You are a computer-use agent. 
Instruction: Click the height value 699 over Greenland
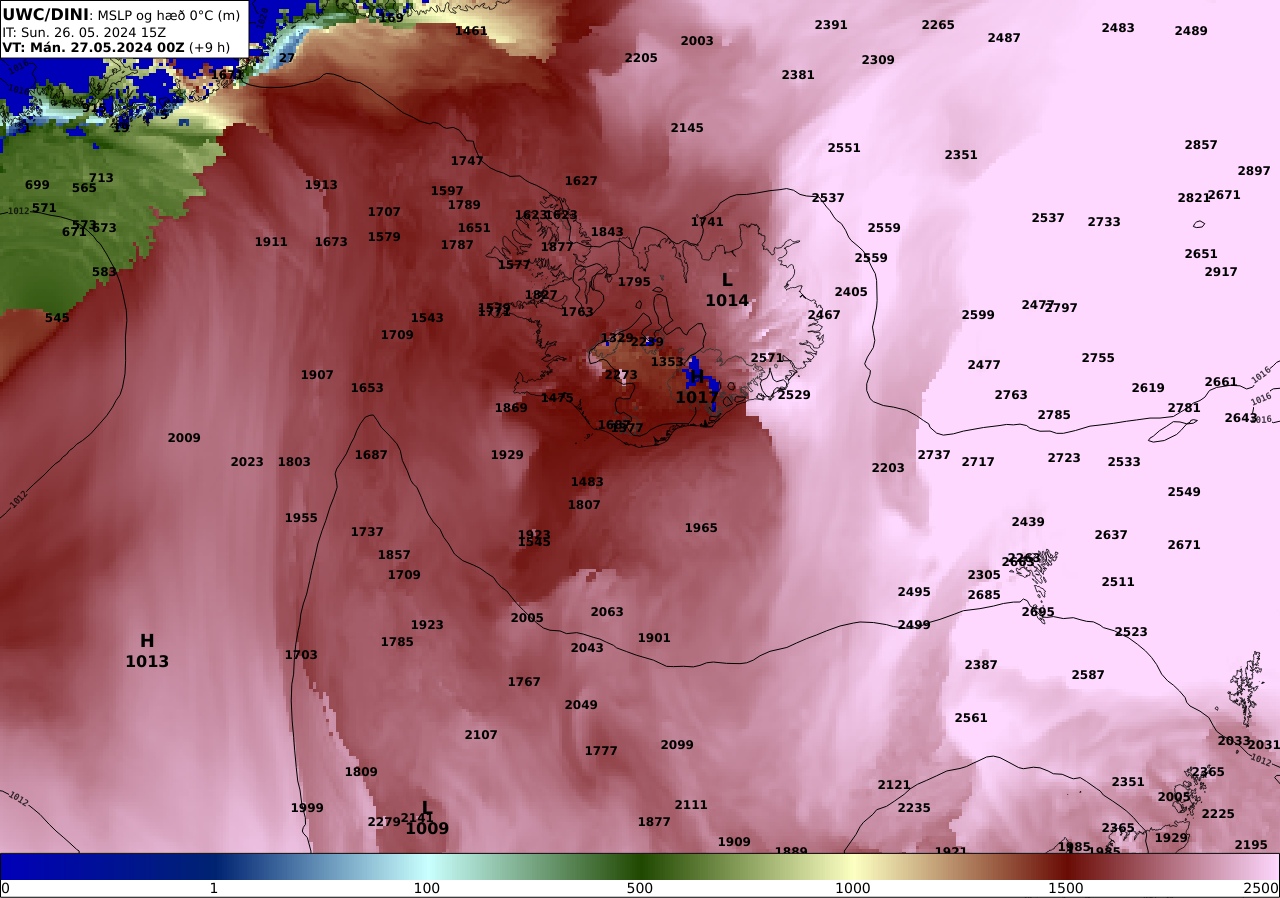pyautogui.click(x=37, y=185)
